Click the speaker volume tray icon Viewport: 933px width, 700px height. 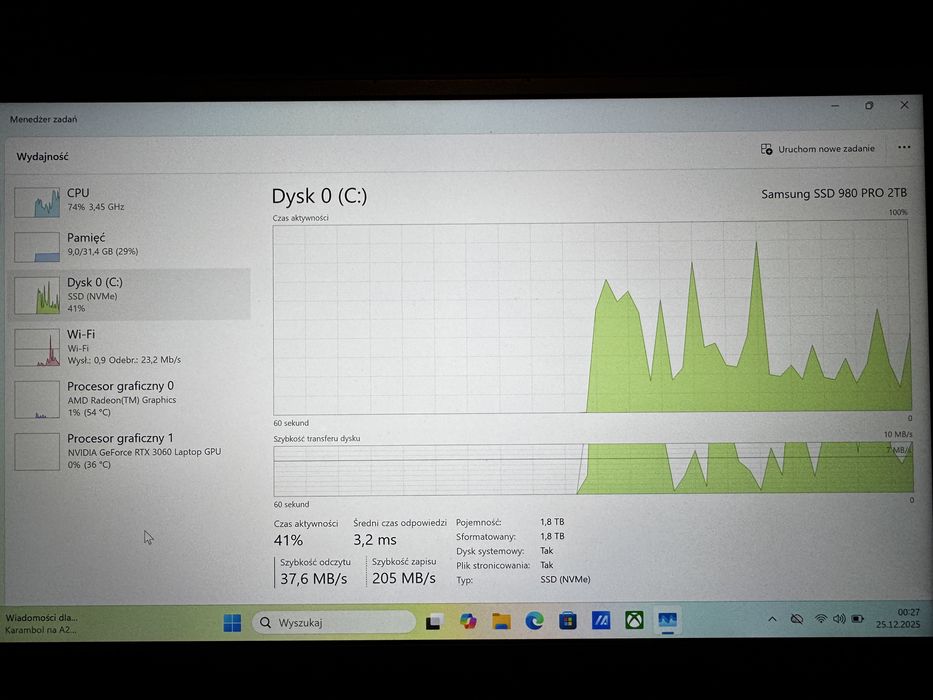(839, 619)
